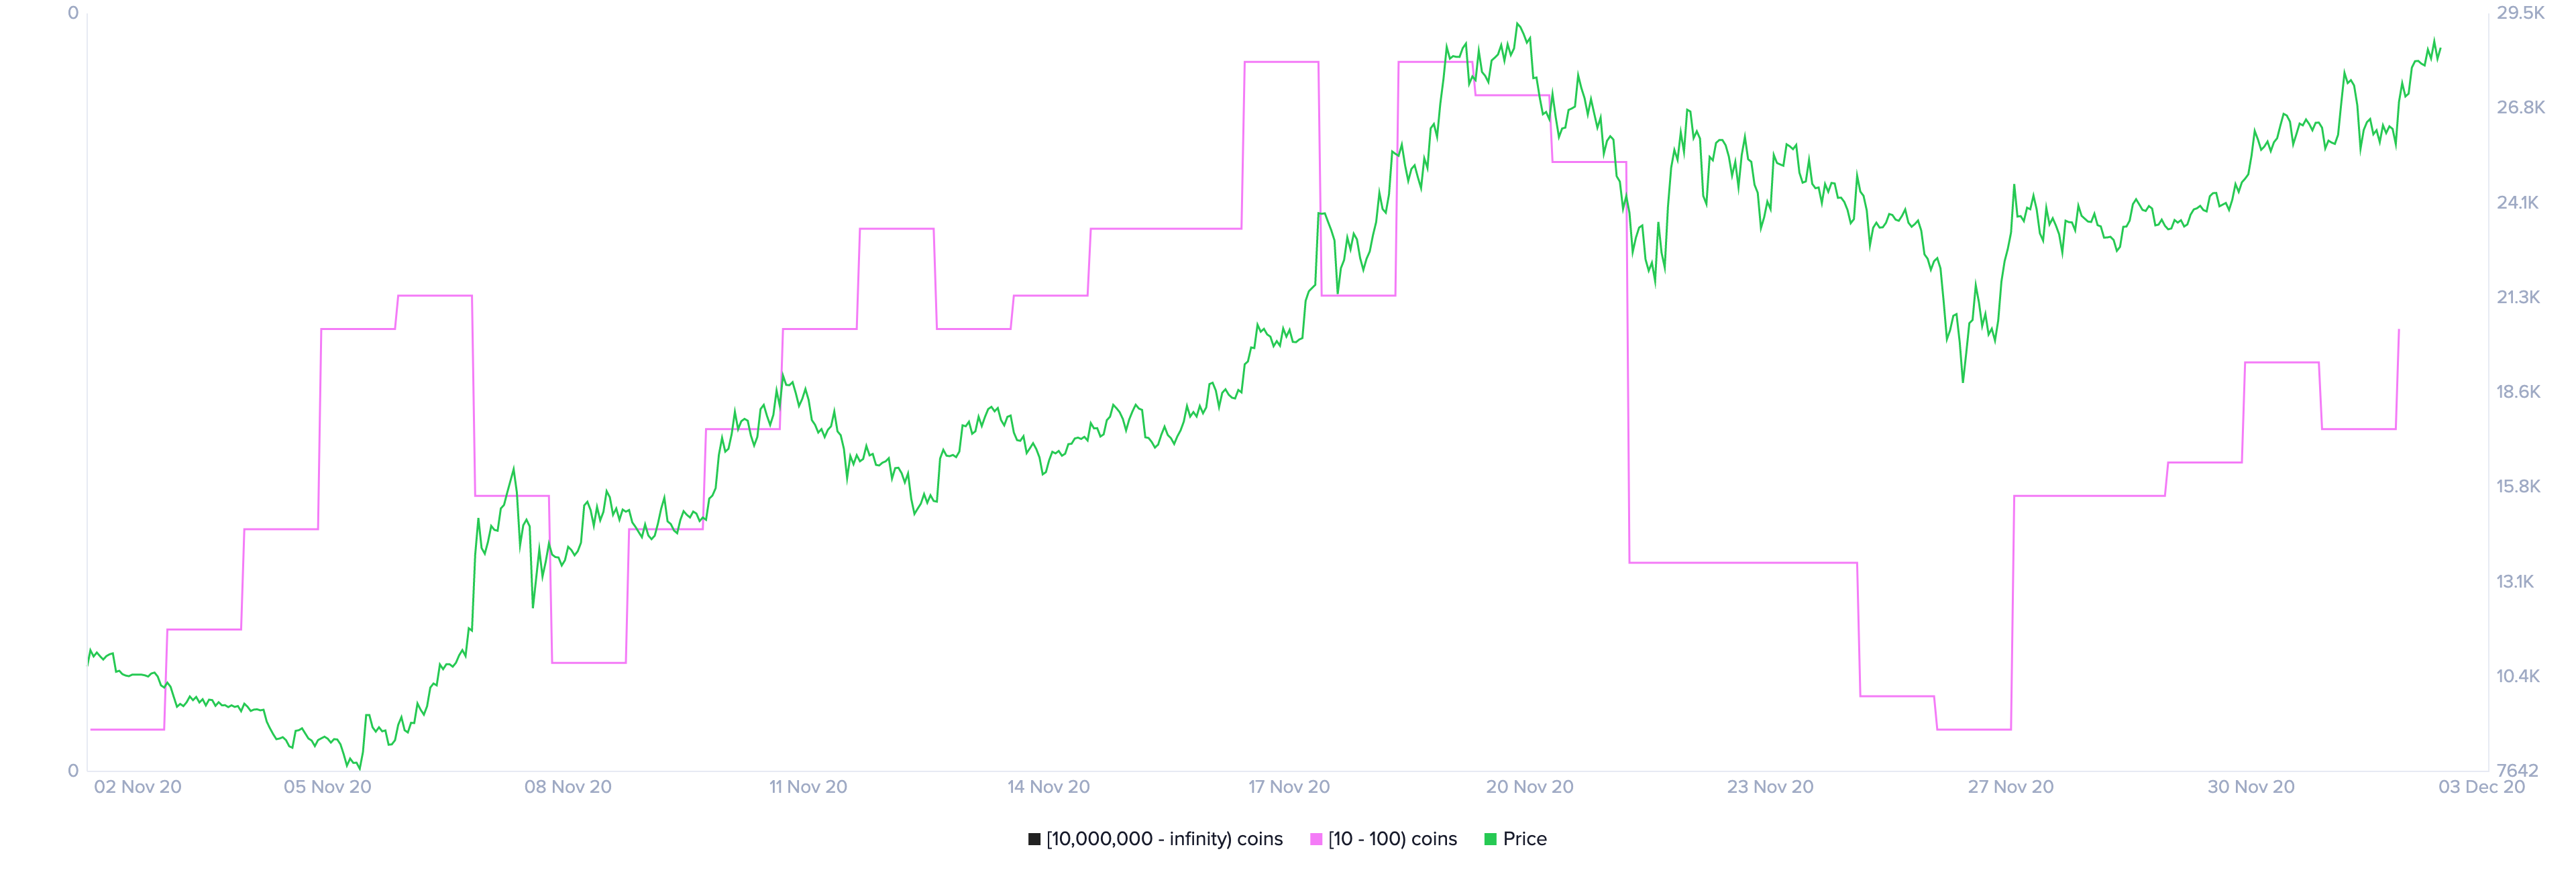Screen dimensions: 2576x872
Task: Select the 11 Nov 20 date tick
Action: (x=808, y=787)
